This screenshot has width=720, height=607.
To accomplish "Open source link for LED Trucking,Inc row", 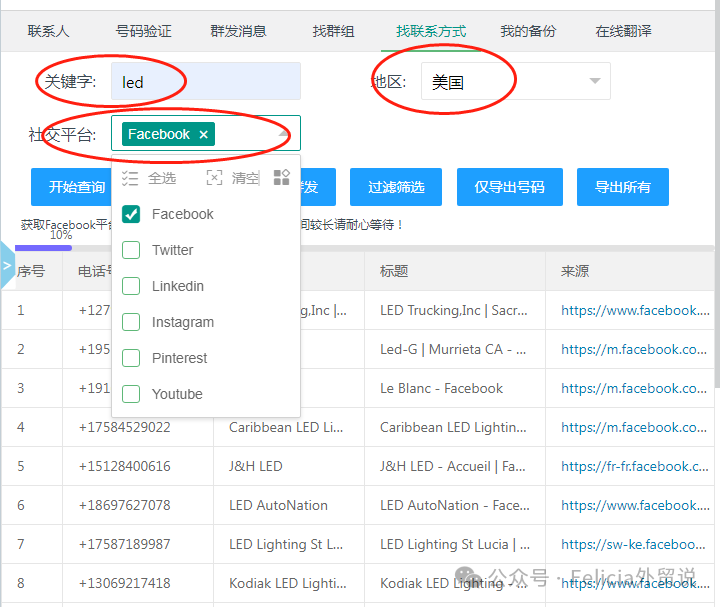I will (x=636, y=310).
